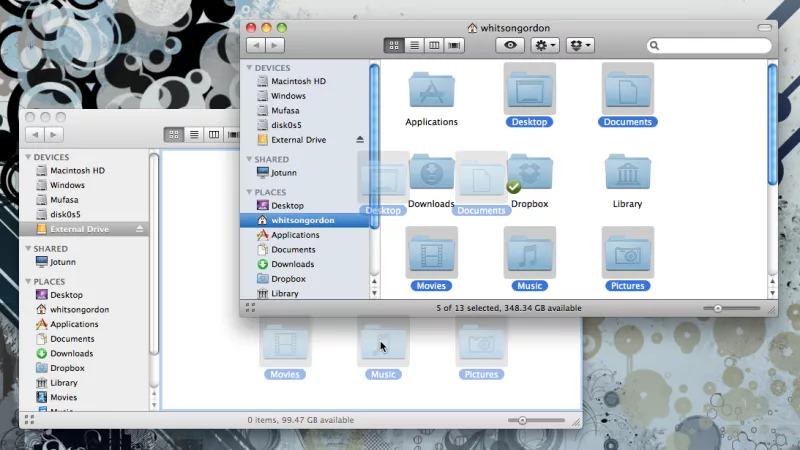This screenshot has height=450, width=800.
Task: Switch front window to icon view
Action: pos(394,45)
